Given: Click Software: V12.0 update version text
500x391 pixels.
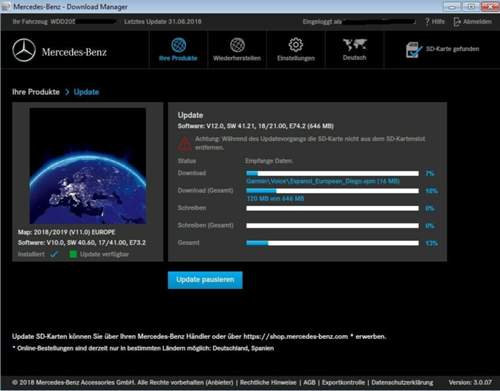Looking at the screenshot, I should pos(255,126).
